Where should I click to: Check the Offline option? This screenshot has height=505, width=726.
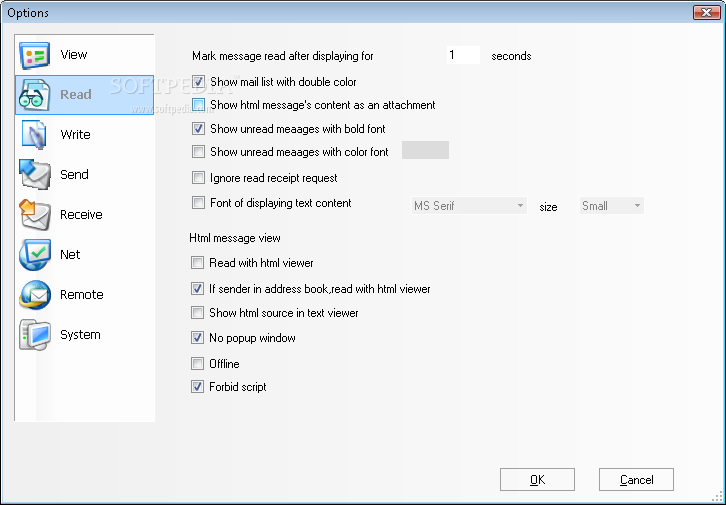click(x=197, y=364)
